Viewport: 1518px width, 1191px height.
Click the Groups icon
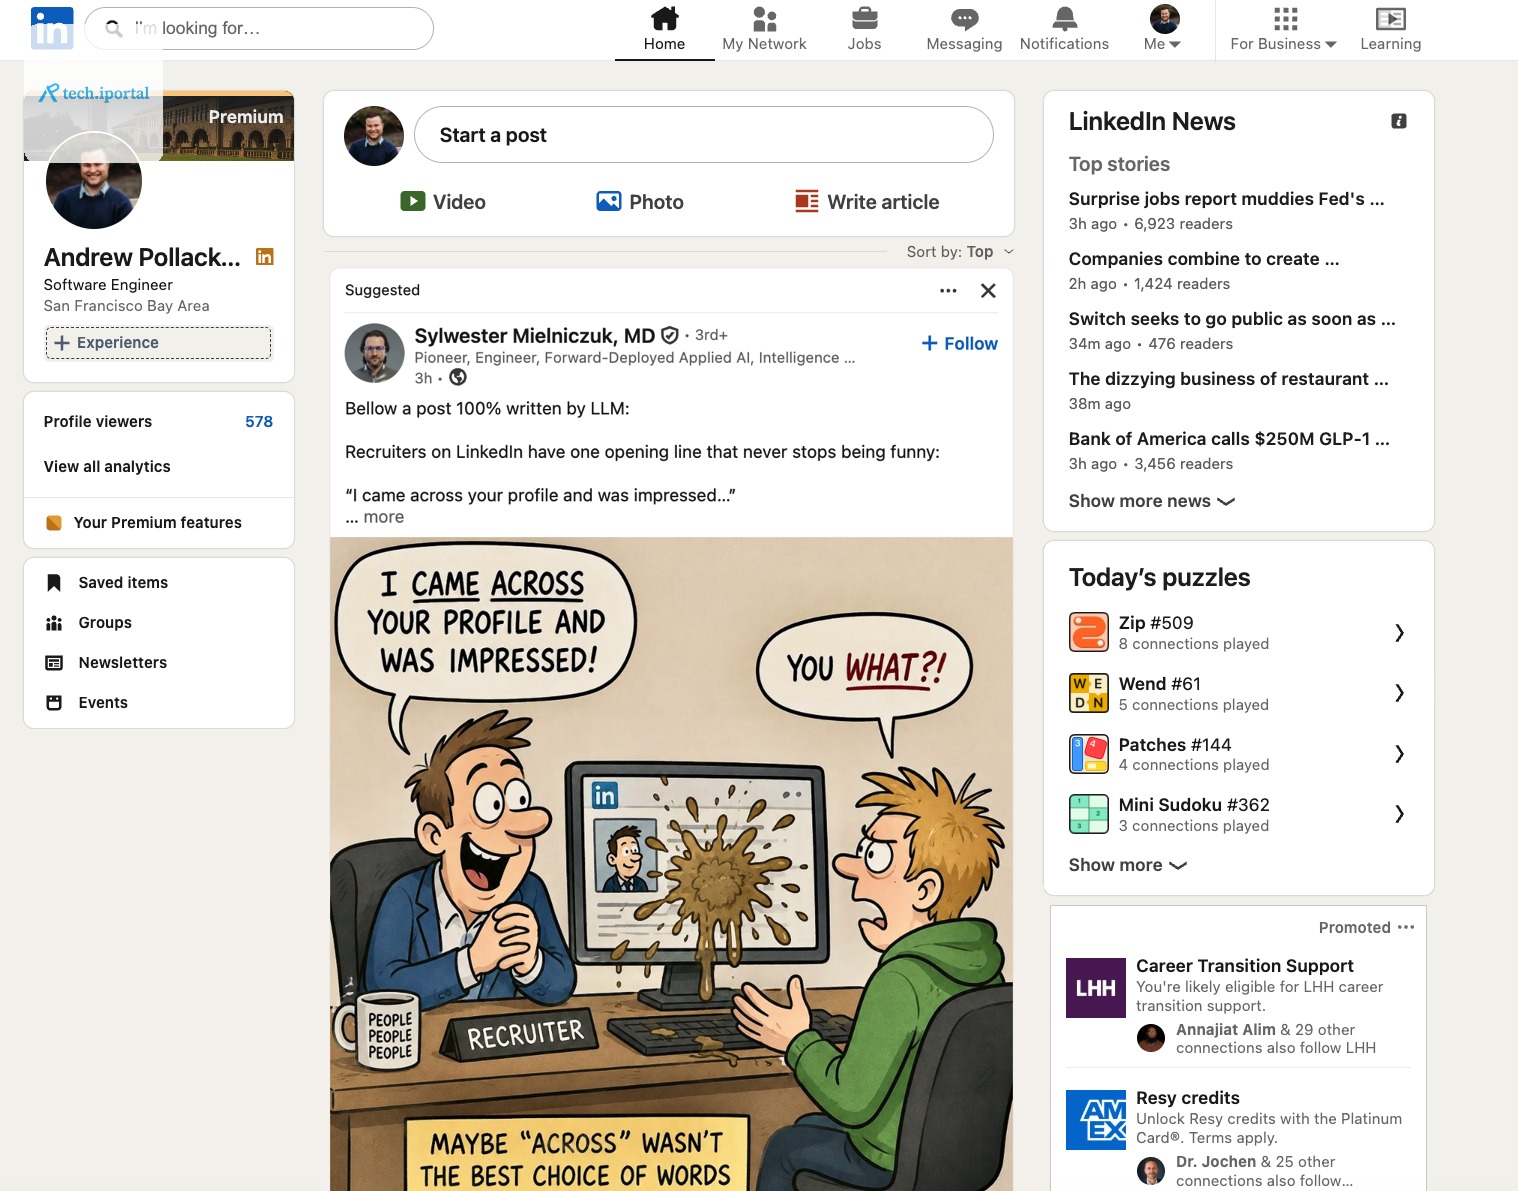(54, 623)
